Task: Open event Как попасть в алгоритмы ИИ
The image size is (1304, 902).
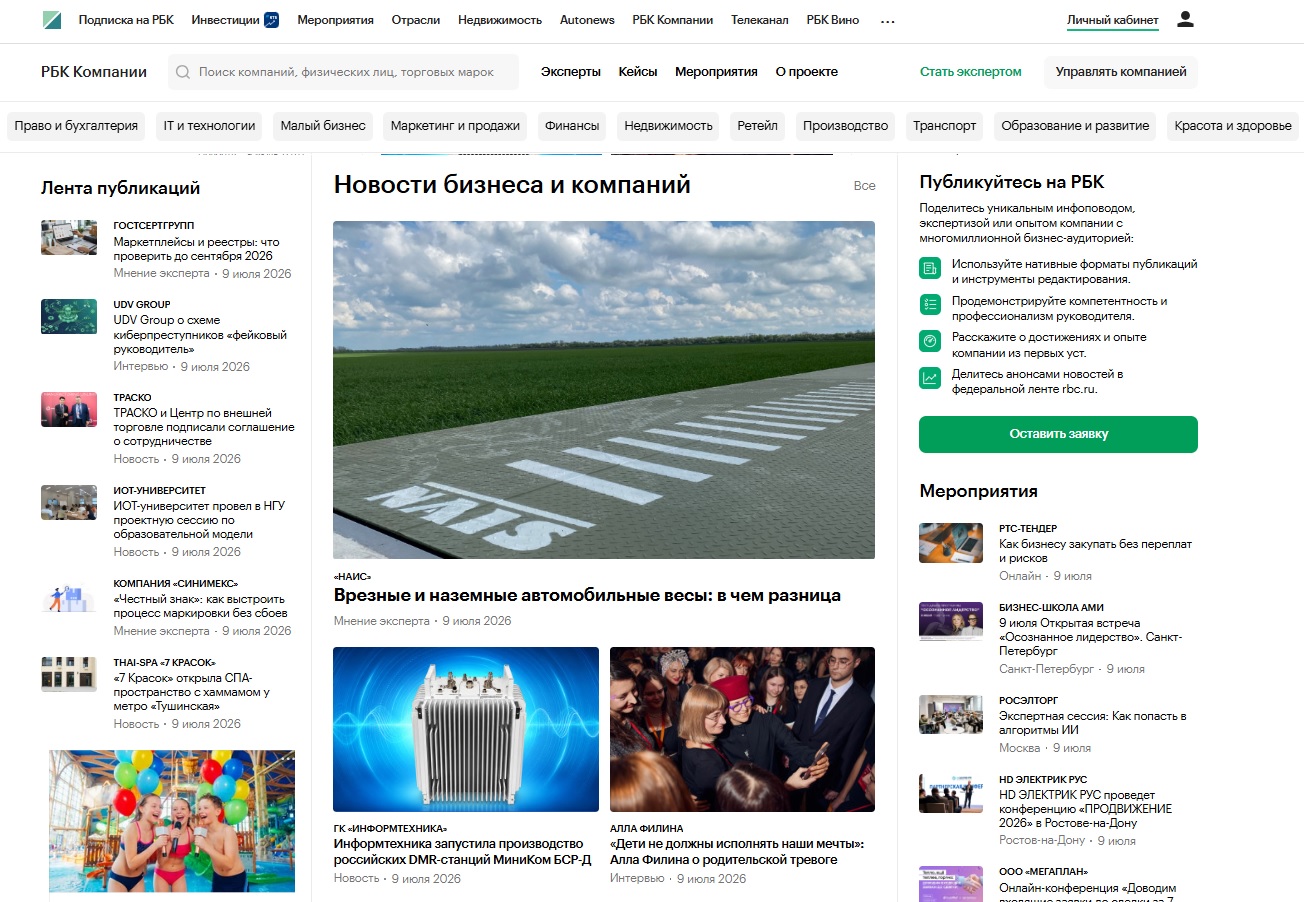Action: (x=1093, y=723)
